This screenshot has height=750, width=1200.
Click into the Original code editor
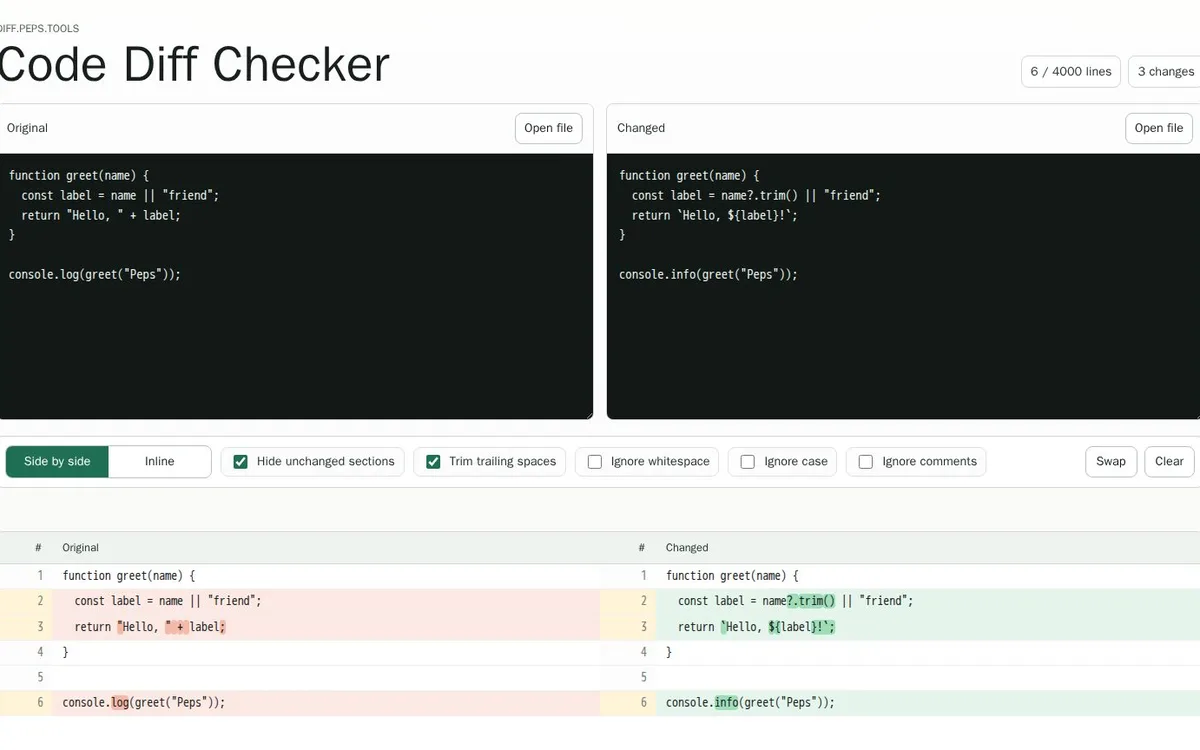296,286
